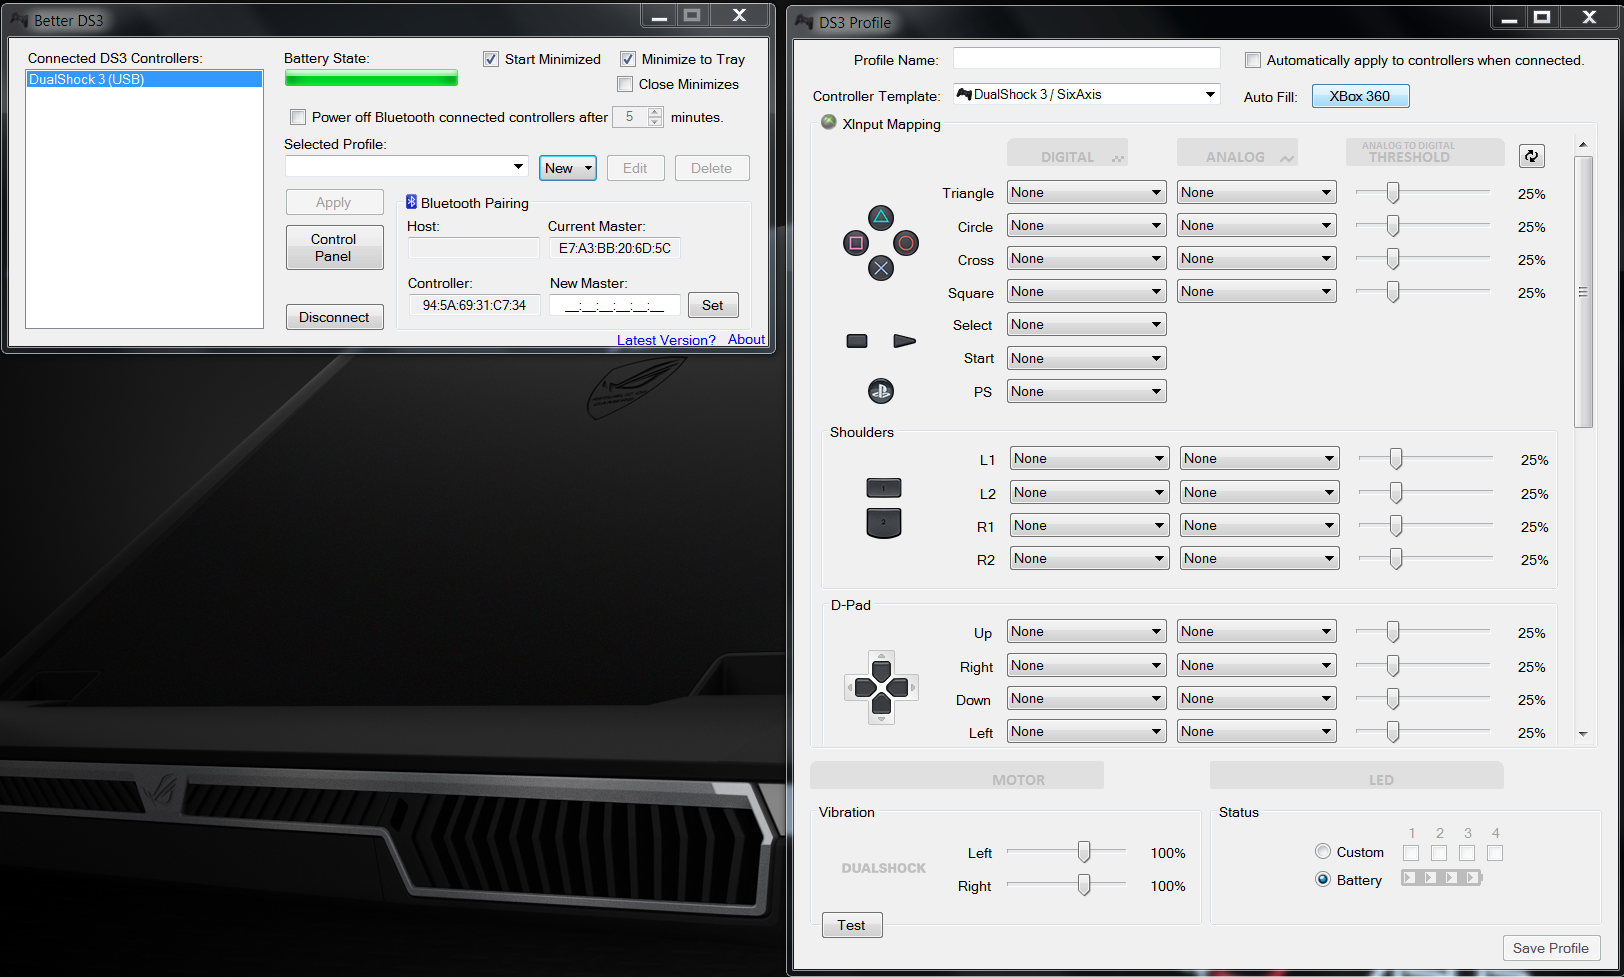Viewport: 1624px width, 977px height.
Task: Click the Set new master button
Action: tap(713, 305)
